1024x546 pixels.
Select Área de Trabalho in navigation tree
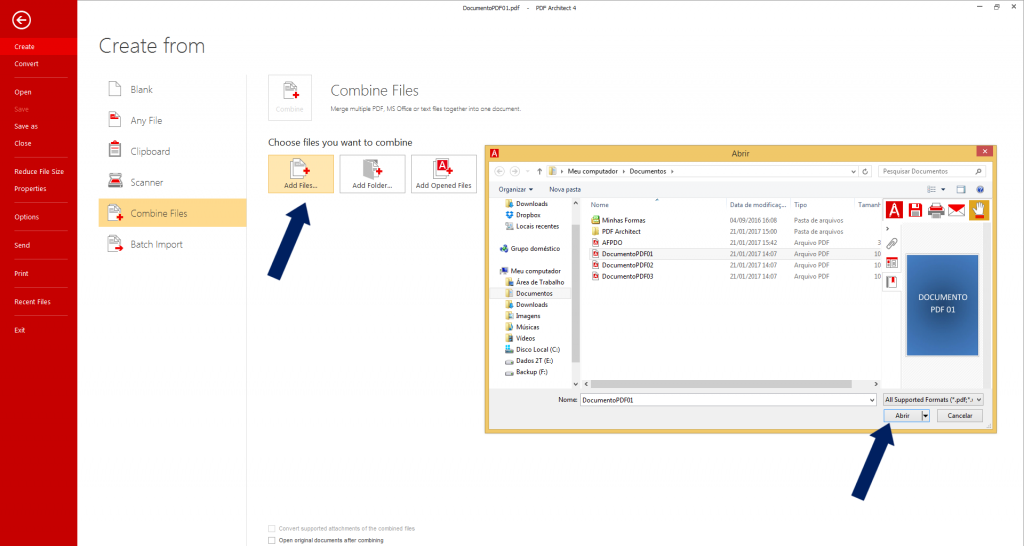tap(539, 282)
